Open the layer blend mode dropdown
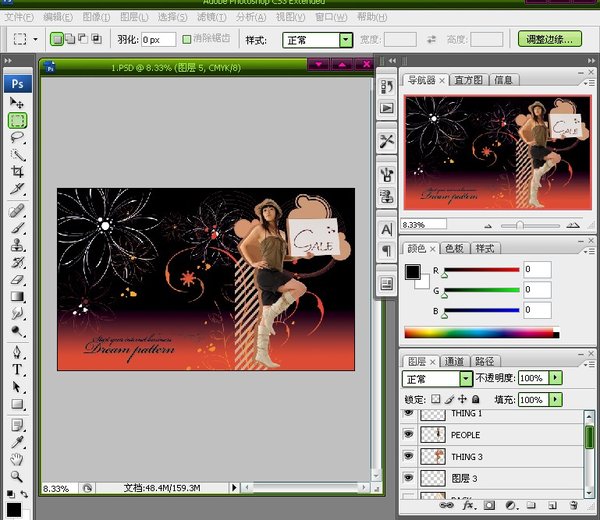Image resolution: width=600 pixels, height=520 pixels. click(437, 380)
